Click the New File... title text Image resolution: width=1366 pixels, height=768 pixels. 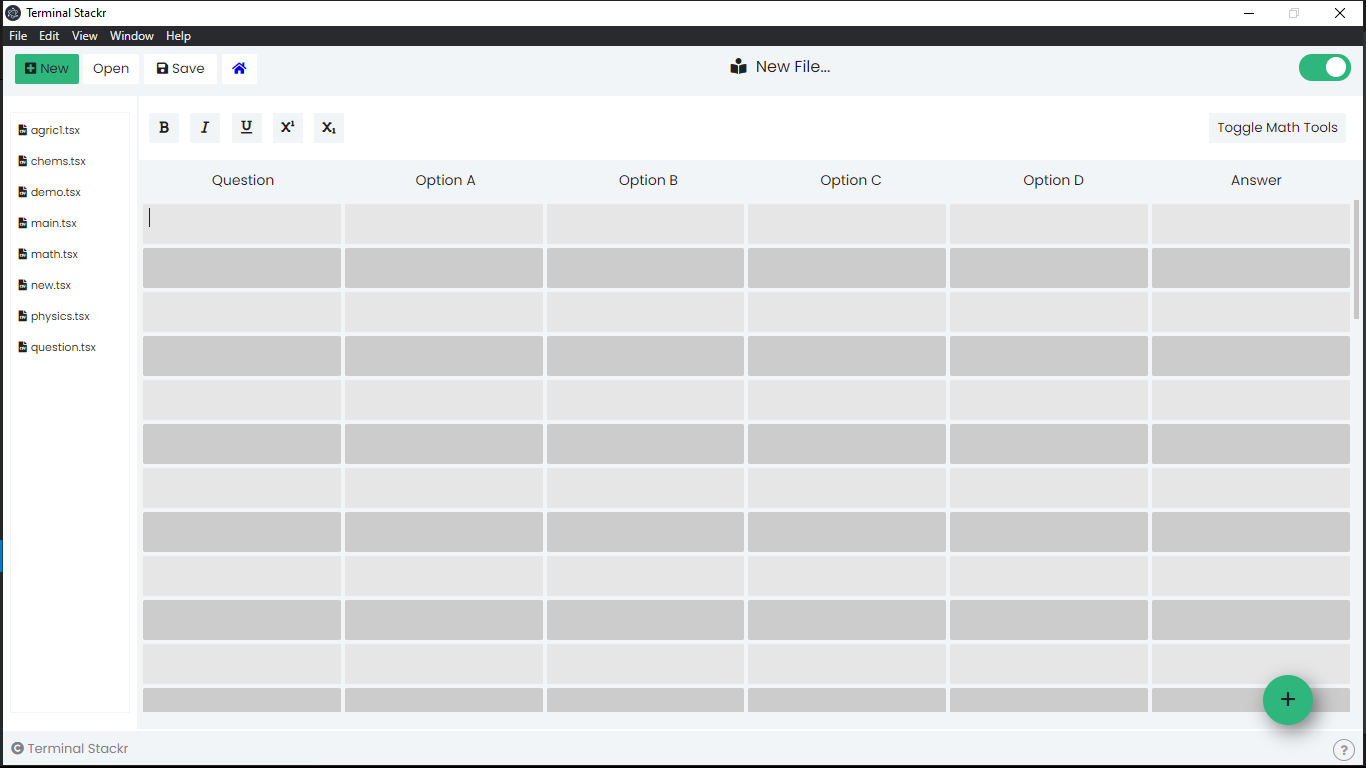click(793, 67)
